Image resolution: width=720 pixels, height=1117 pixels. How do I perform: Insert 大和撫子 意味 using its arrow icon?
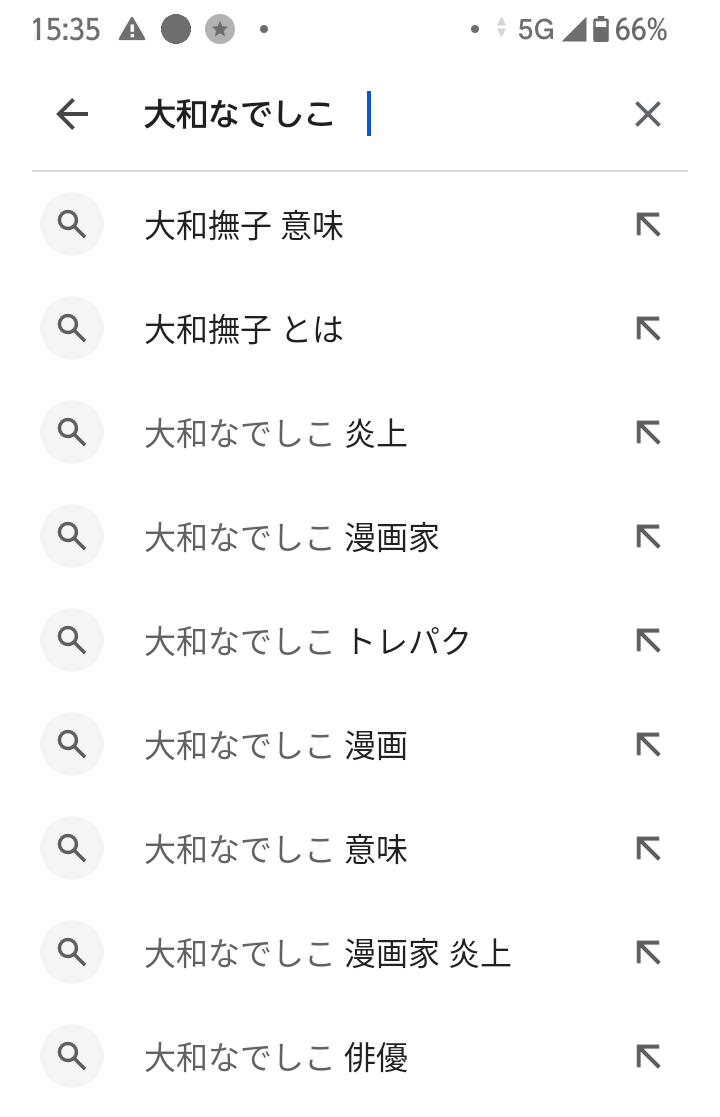click(x=648, y=226)
